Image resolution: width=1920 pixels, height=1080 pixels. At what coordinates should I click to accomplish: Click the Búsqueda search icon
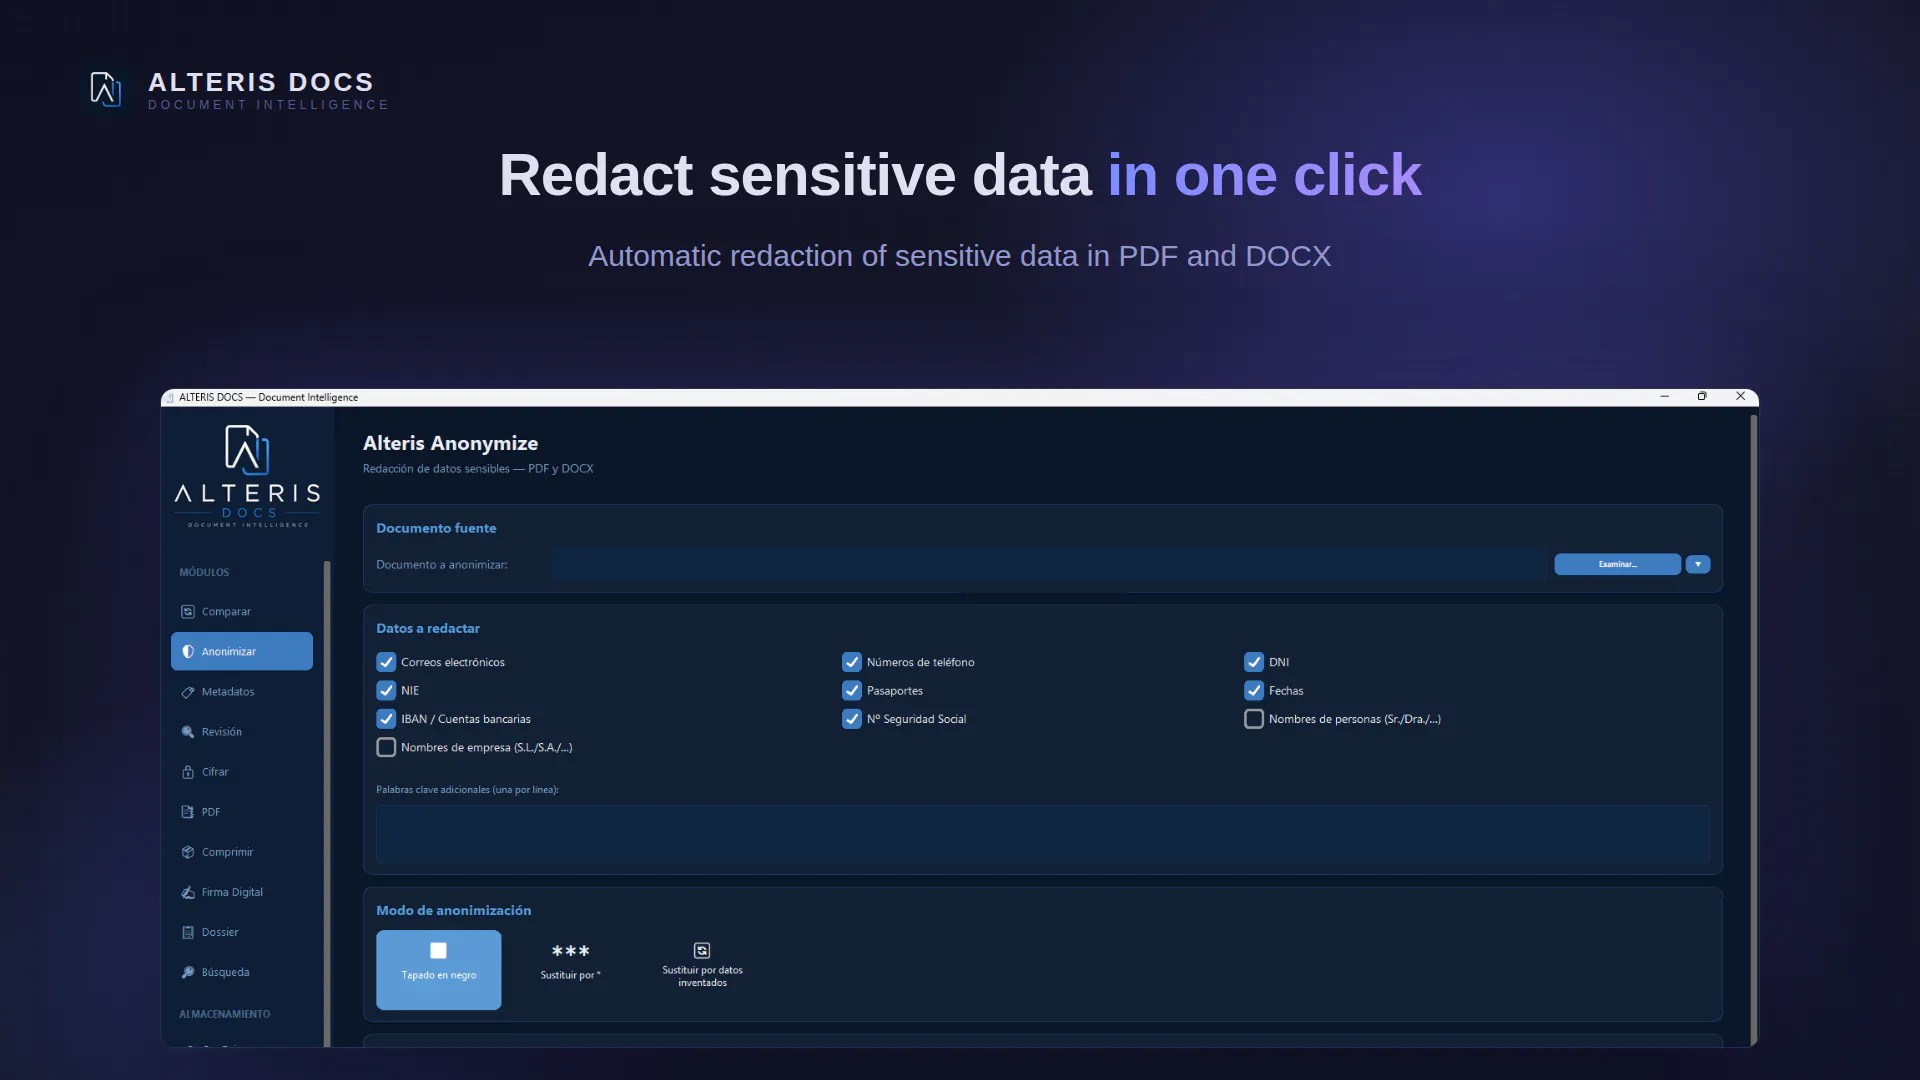(187, 972)
